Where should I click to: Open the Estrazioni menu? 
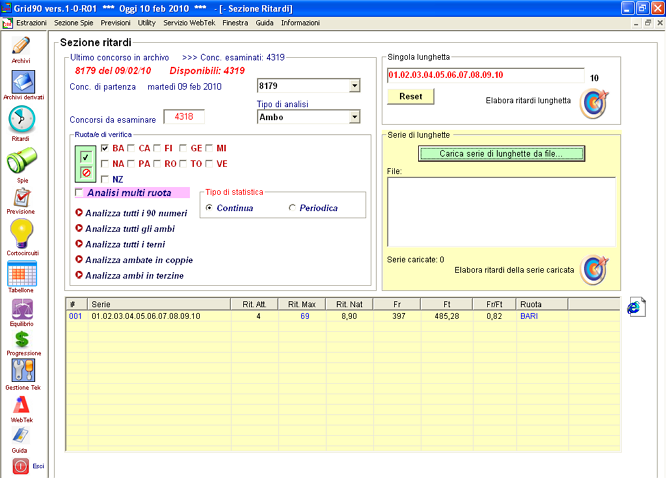31,23
